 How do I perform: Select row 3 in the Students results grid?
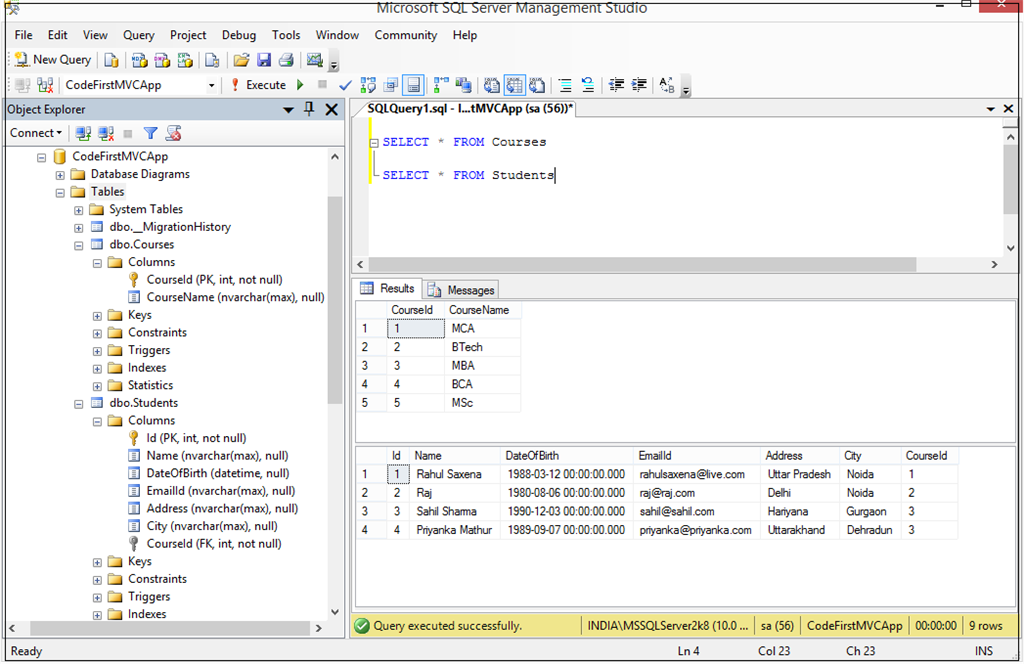point(366,511)
